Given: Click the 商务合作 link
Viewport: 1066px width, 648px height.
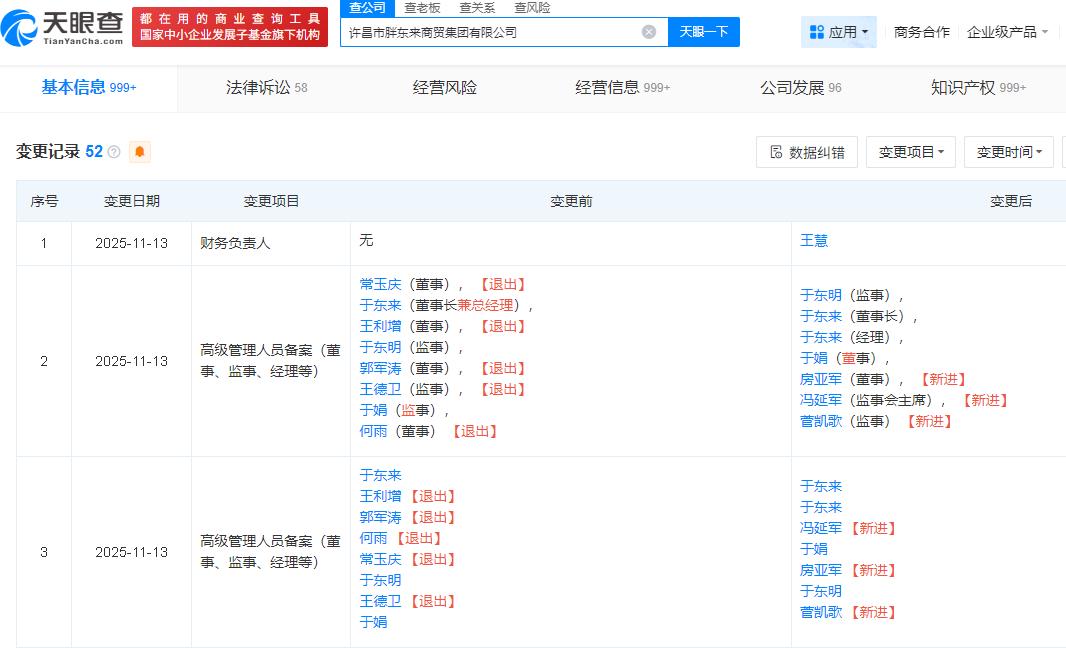Looking at the screenshot, I should [x=921, y=32].
